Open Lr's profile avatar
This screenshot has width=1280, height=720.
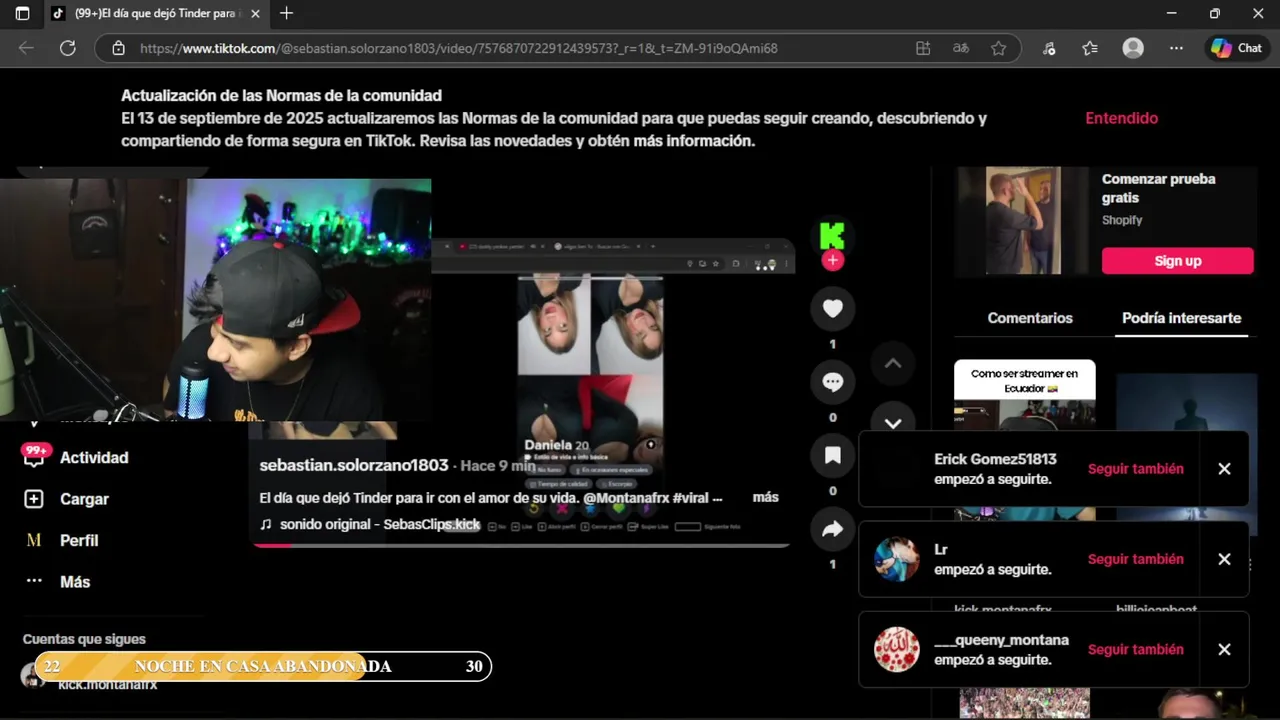[896, 559]
